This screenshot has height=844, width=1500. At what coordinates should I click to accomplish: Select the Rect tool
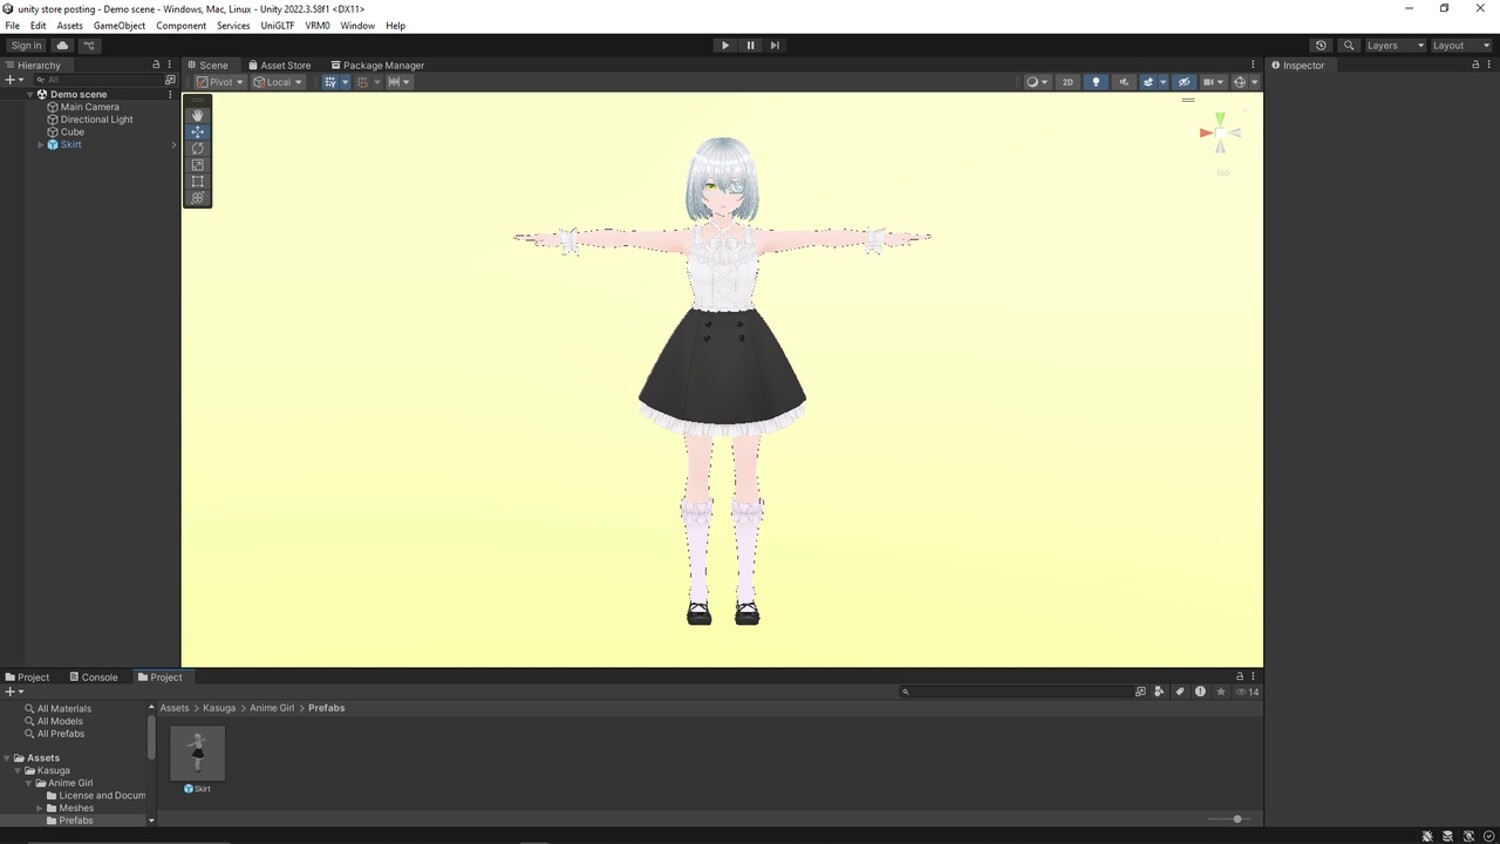pos(197,181)
